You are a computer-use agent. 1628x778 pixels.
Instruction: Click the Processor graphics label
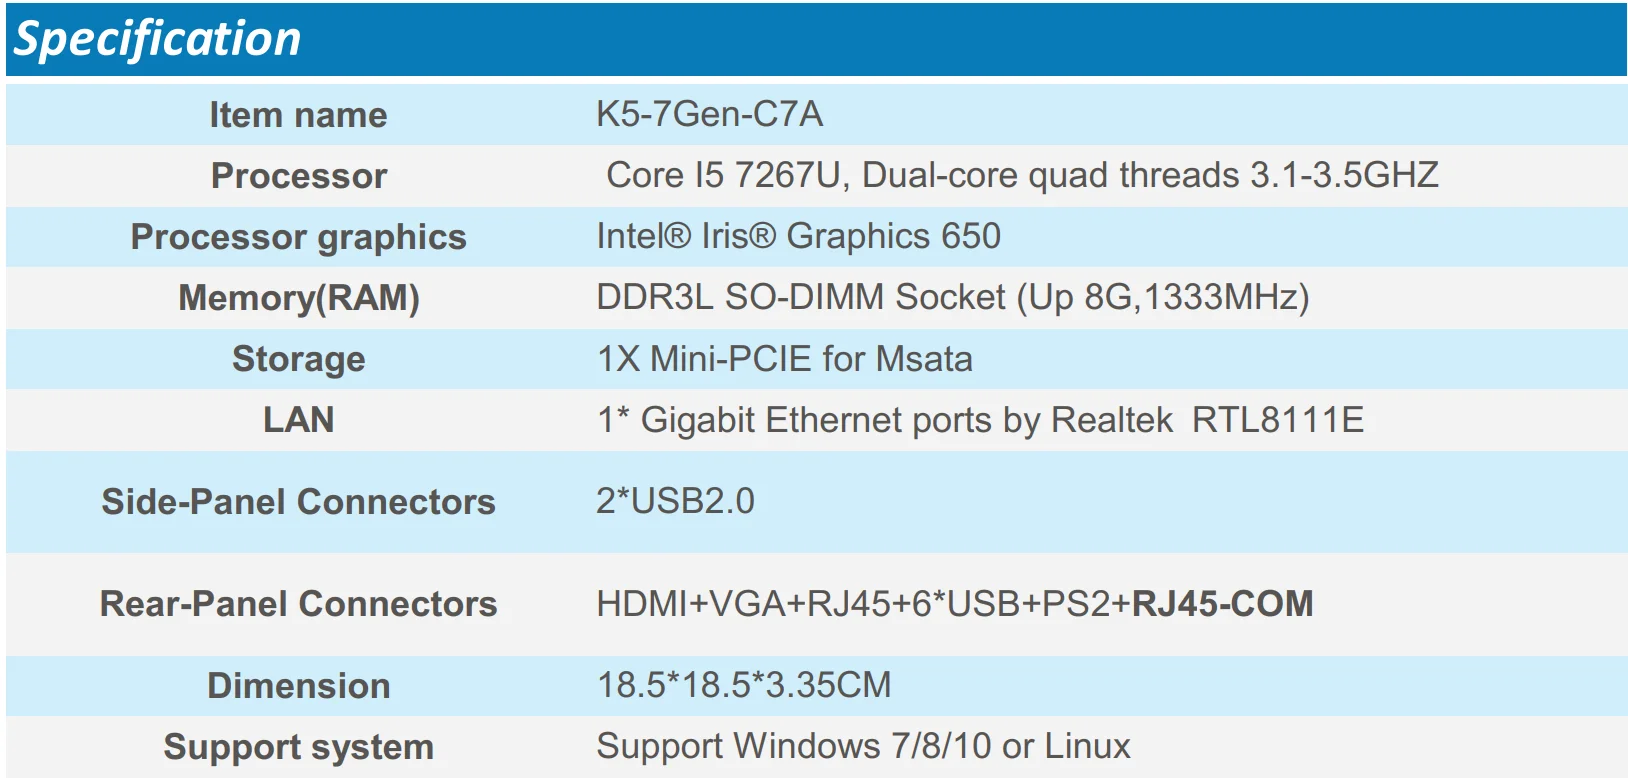pos(298,237)
